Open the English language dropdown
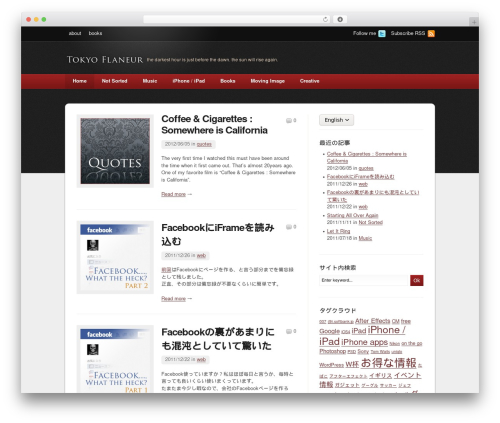500x423 pixels. point(336,120)
